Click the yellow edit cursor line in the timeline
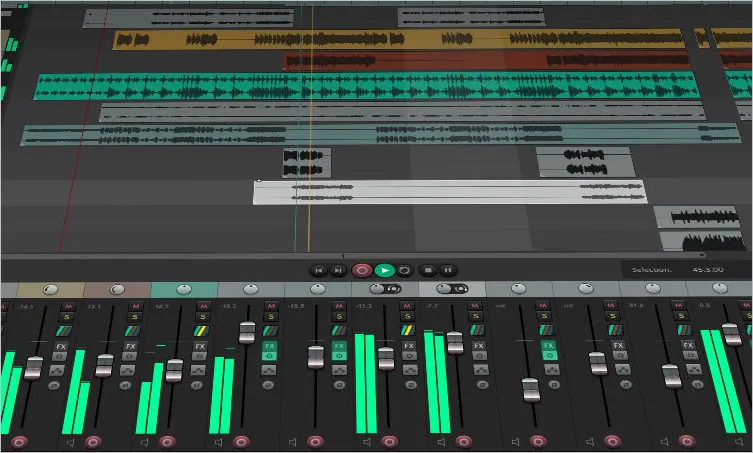753x453 pixels. click(x=310, y=130)
